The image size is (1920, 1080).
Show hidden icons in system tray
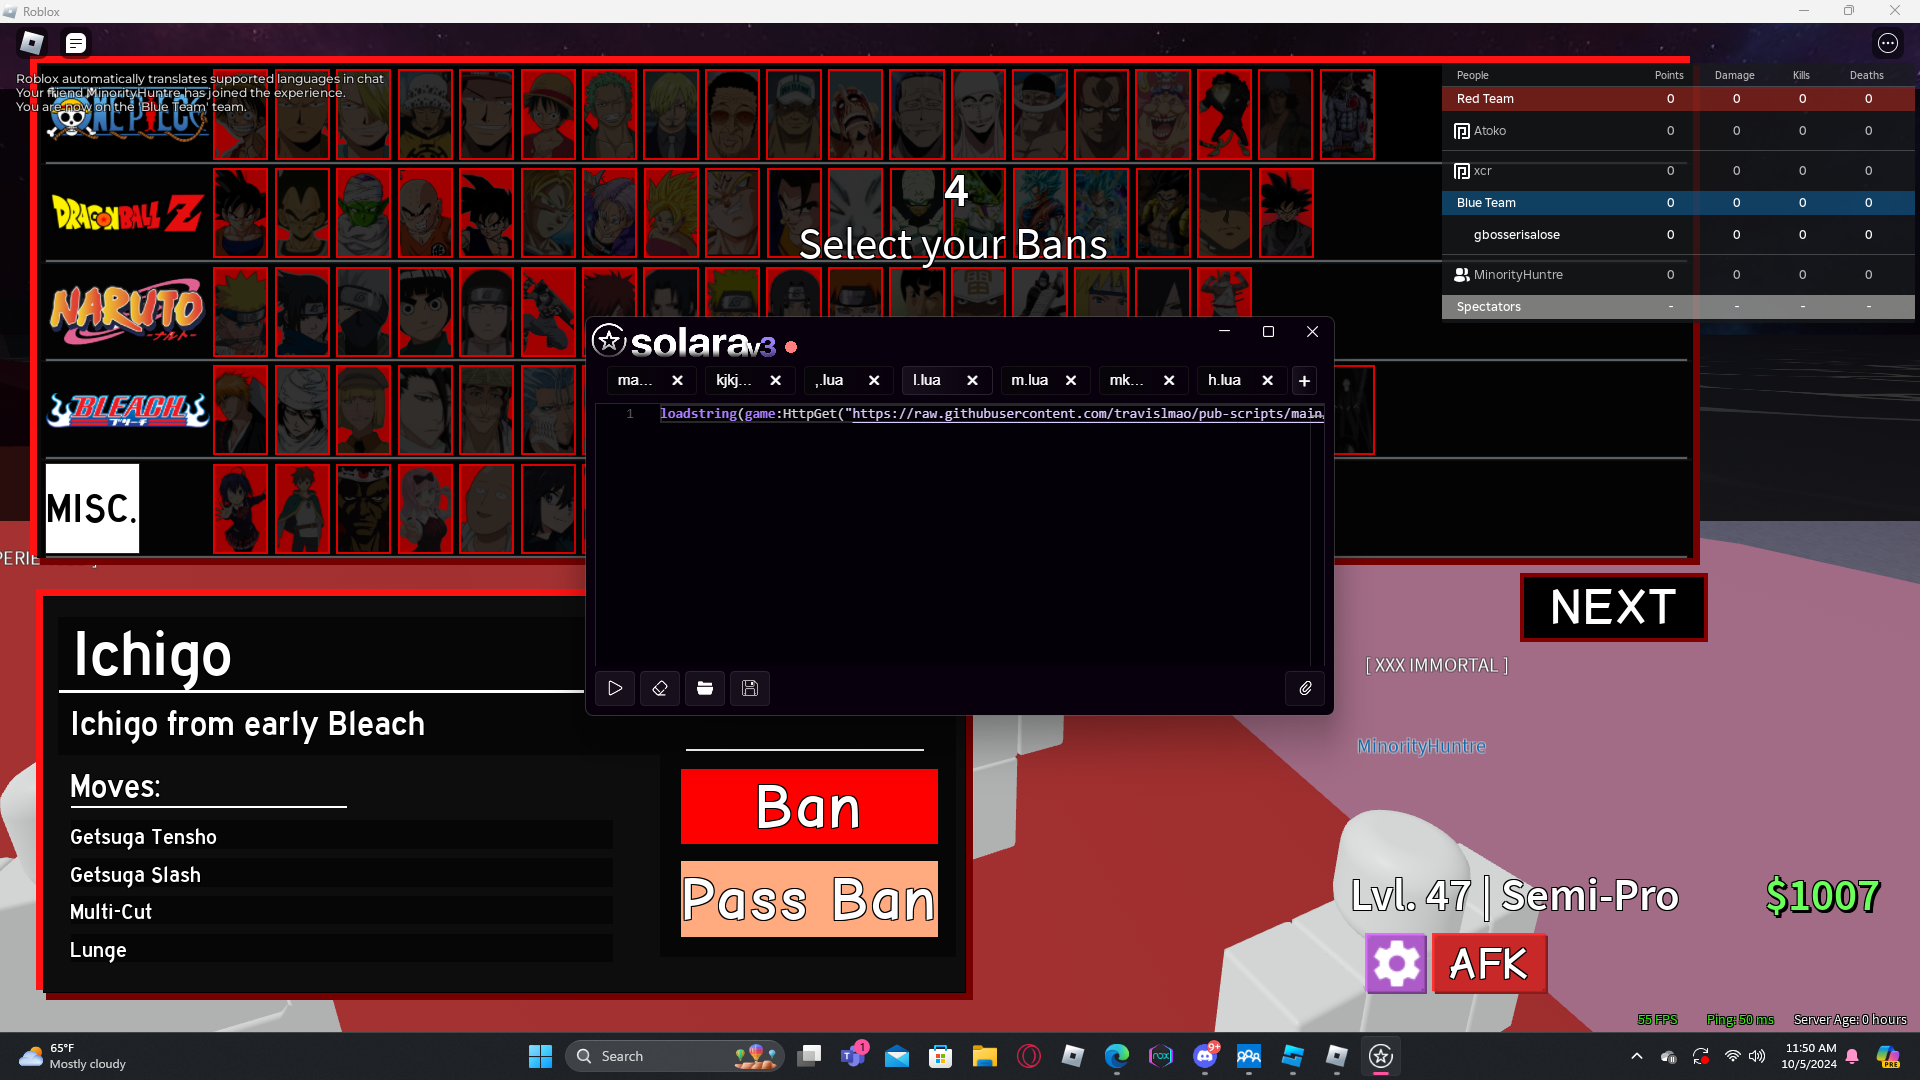[x=1636, y=1056]
